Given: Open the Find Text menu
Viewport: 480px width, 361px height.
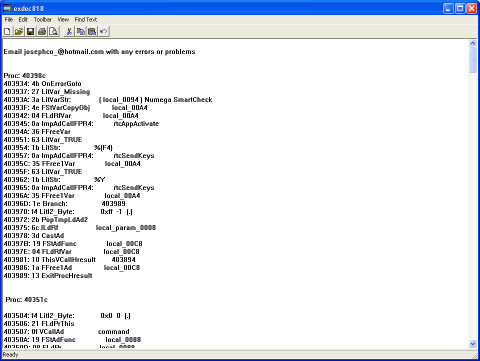Looking at the screenshot, I should pos(86,20).
